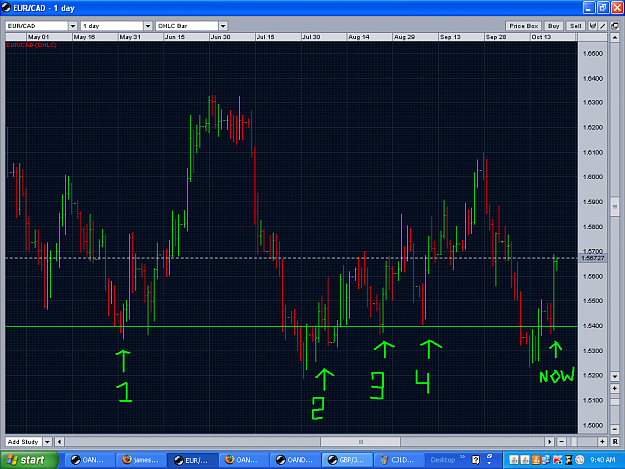Click the May 01 date header
The width and height of the screenshot is (625, 469).
38,37
